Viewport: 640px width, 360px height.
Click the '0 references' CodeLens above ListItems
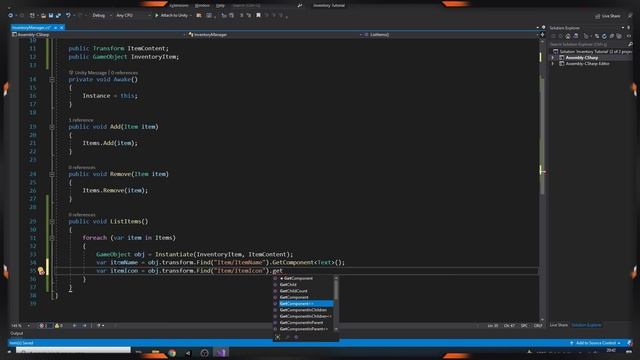coord(82,215)
